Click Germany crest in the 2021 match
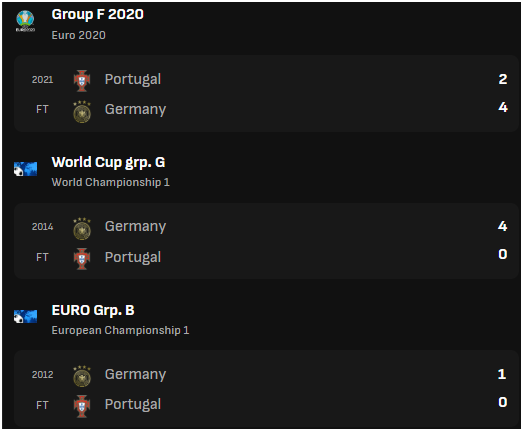 (82, 111)
